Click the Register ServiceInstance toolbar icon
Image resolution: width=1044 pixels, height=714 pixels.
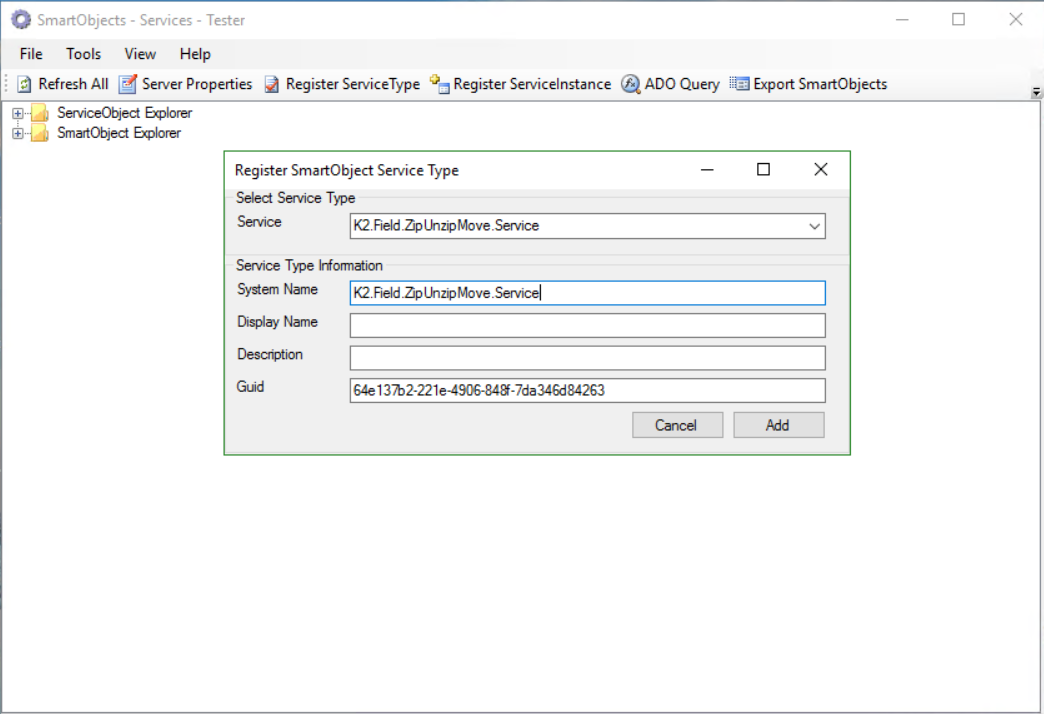tap(440, 84)
